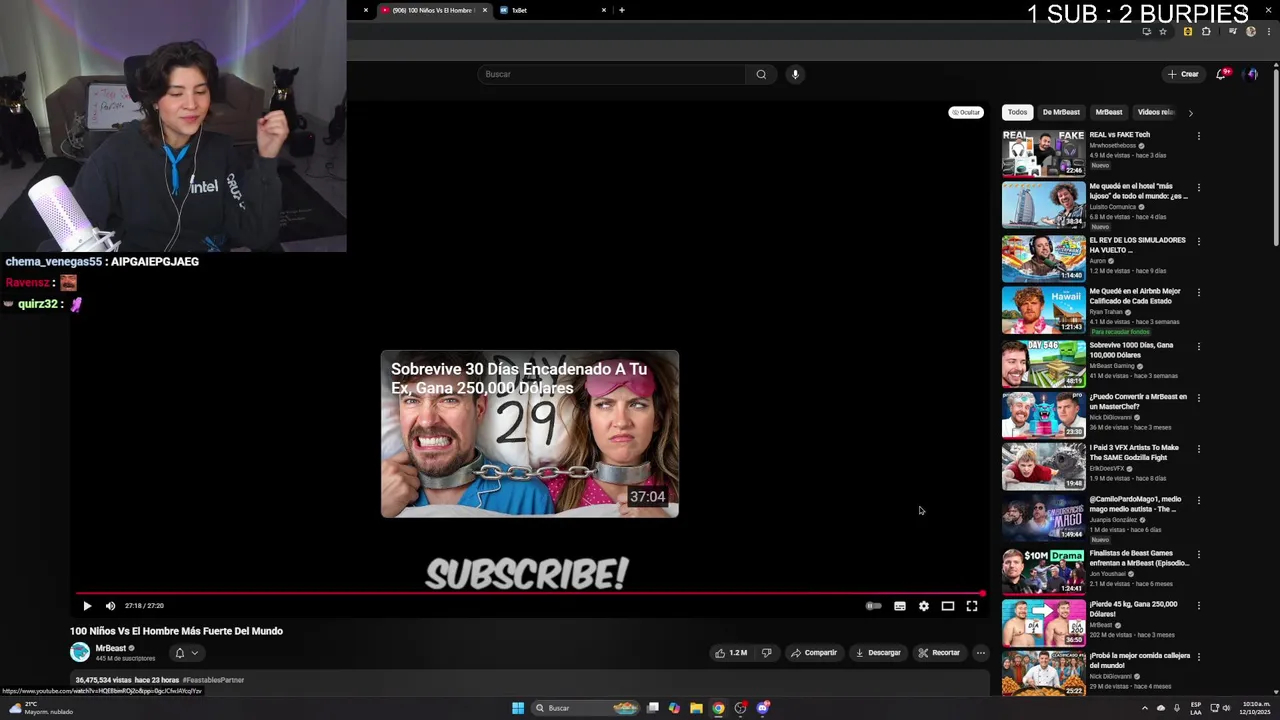Toggle the autoplay switch in player controls
The image size is (1280, 720).
(x=873, y=606)
